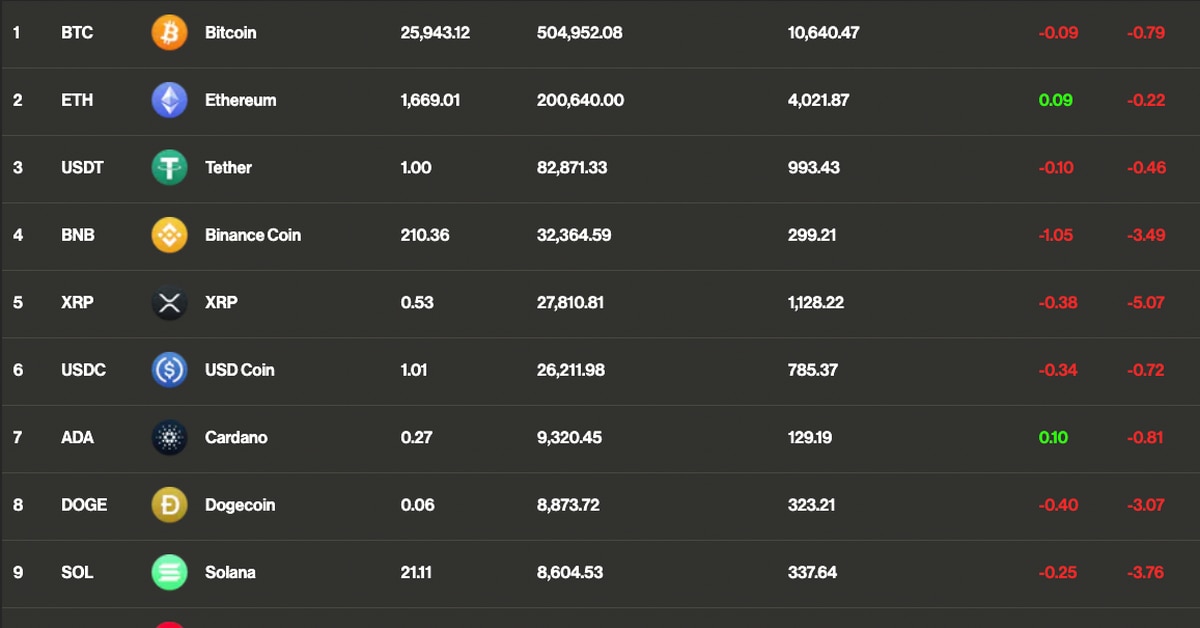Open the Bitcoin name link
This screenshot has height=628, width=1200.
coord(230,32)
